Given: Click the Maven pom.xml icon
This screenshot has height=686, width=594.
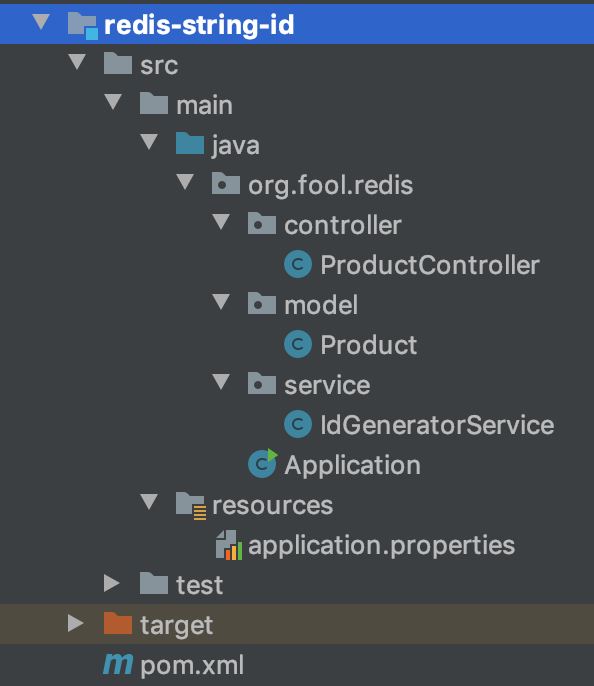Looking at the screenshot, I should 118,664.
